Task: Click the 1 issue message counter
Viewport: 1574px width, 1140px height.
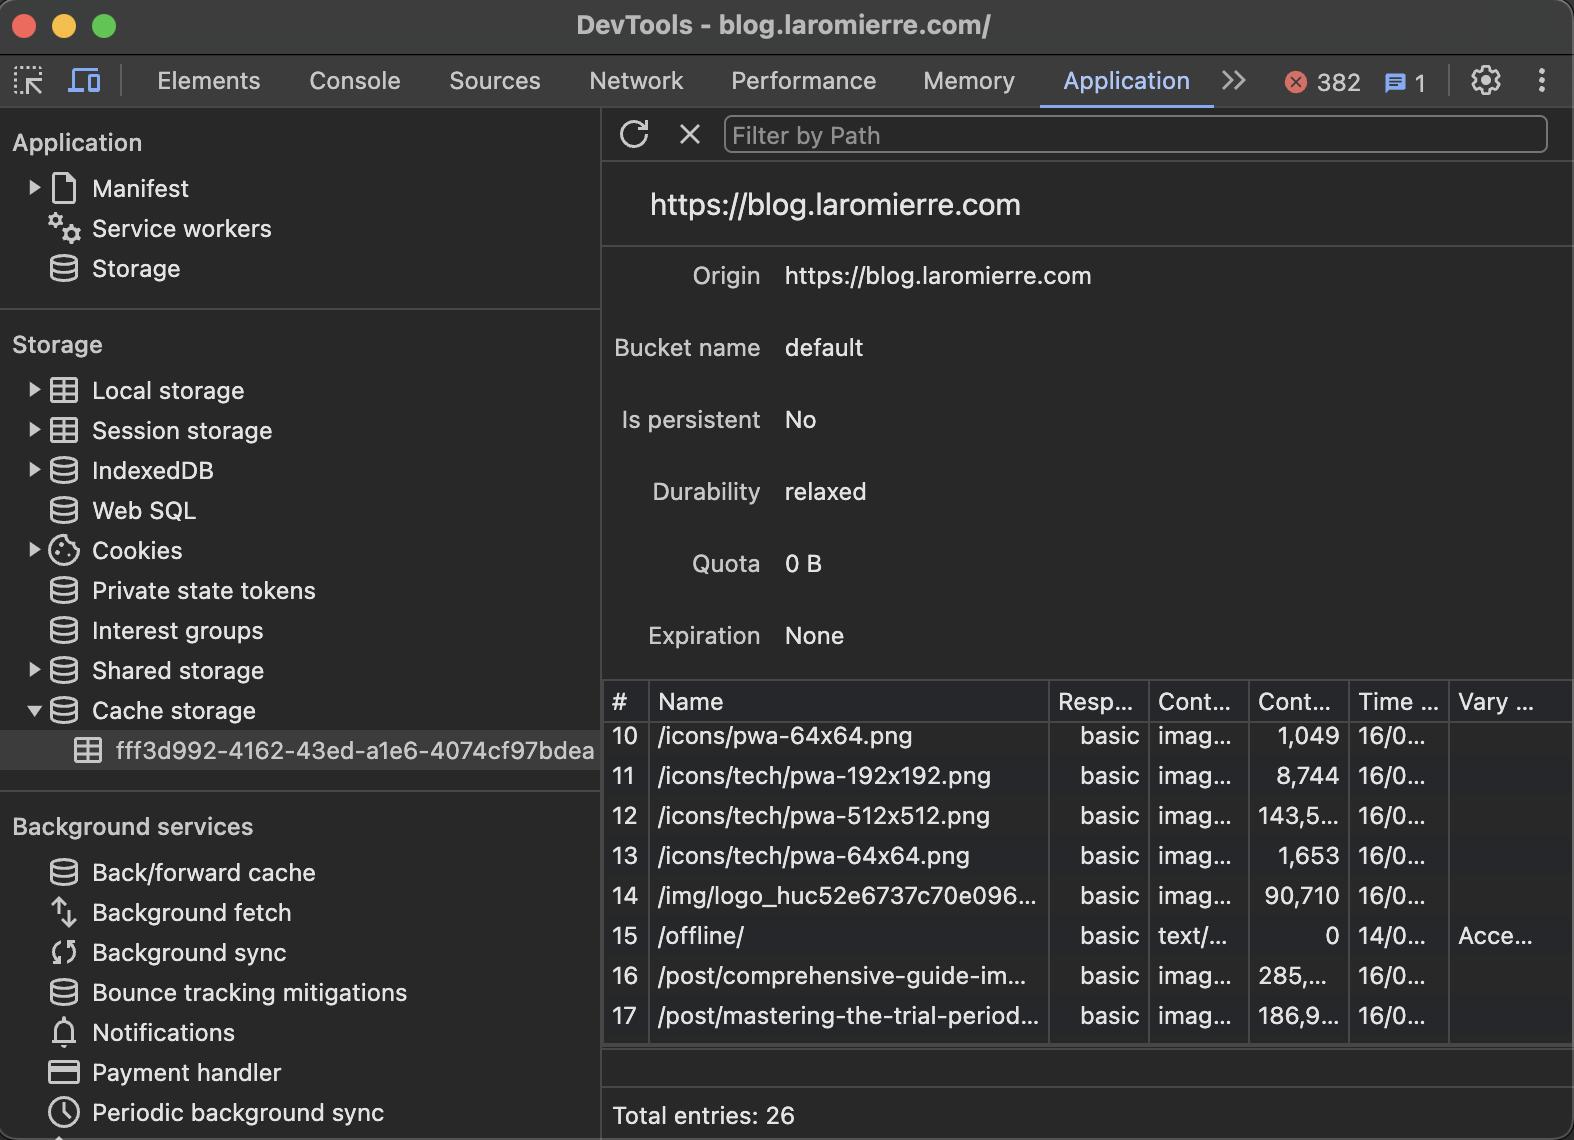Action: coord(1405,82)
